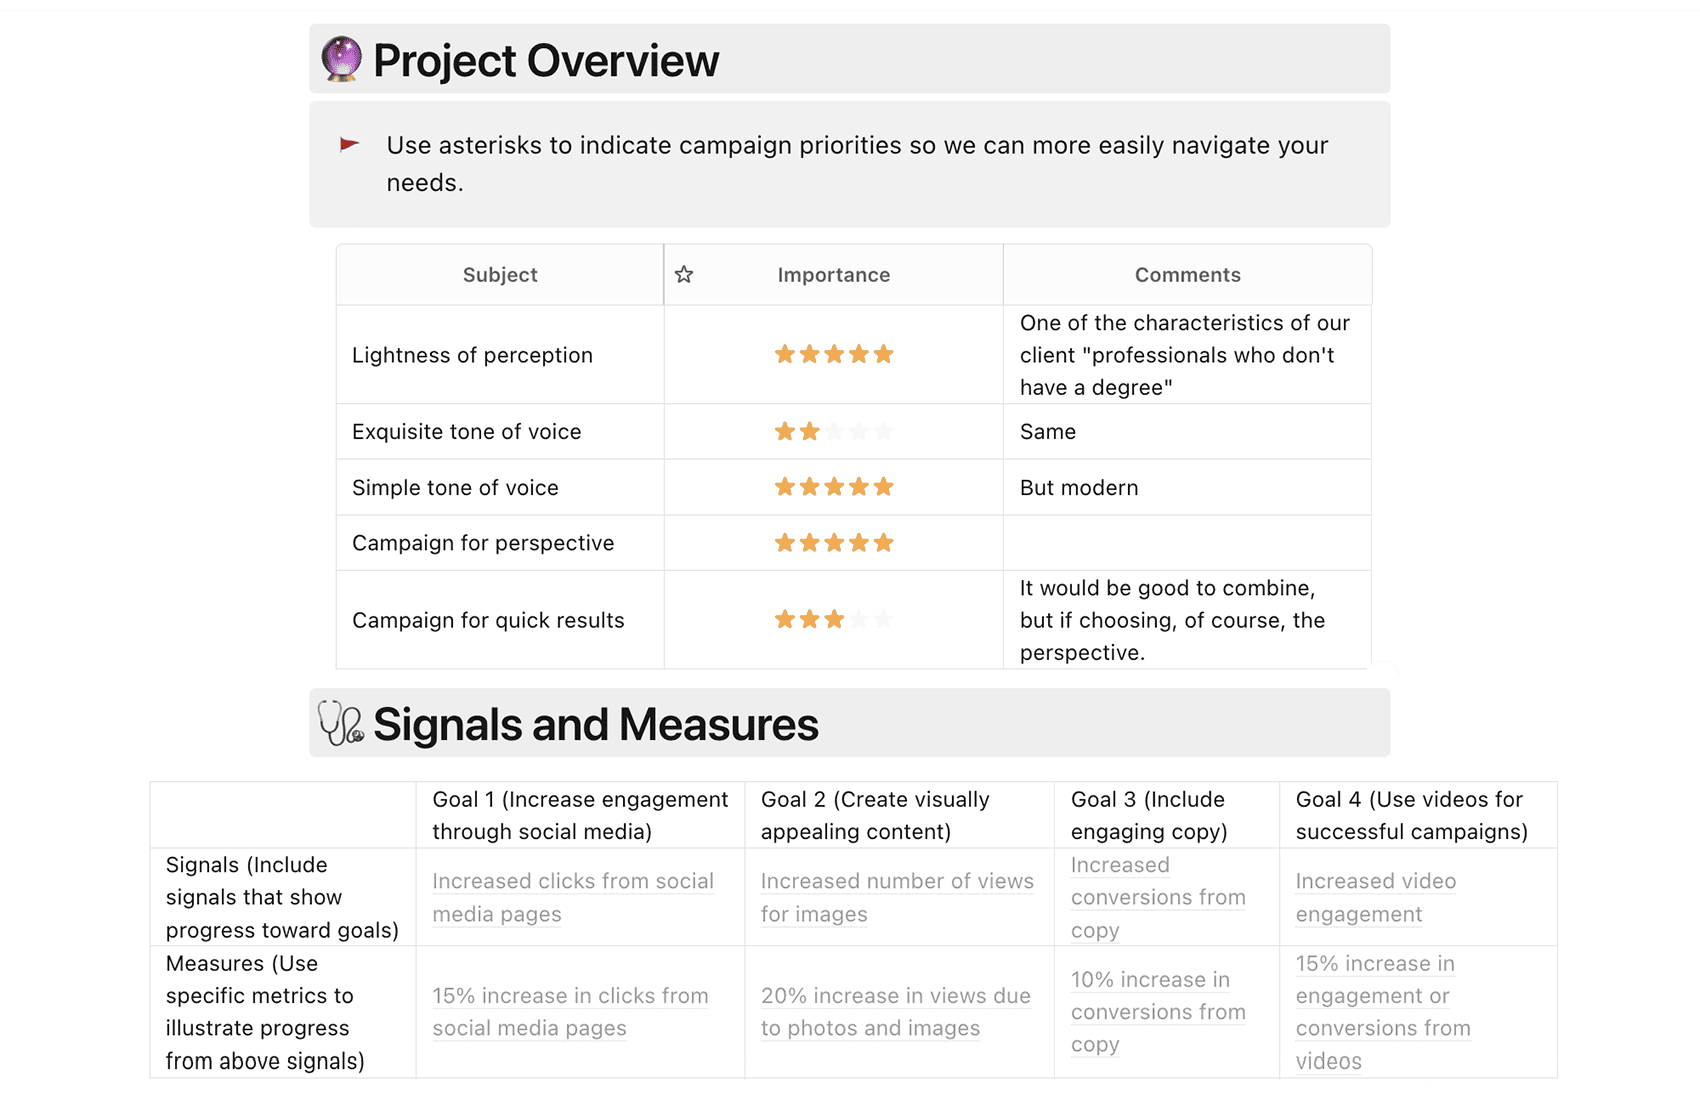Click 'Increased clicks from social media pages' cell

point(580,897)
